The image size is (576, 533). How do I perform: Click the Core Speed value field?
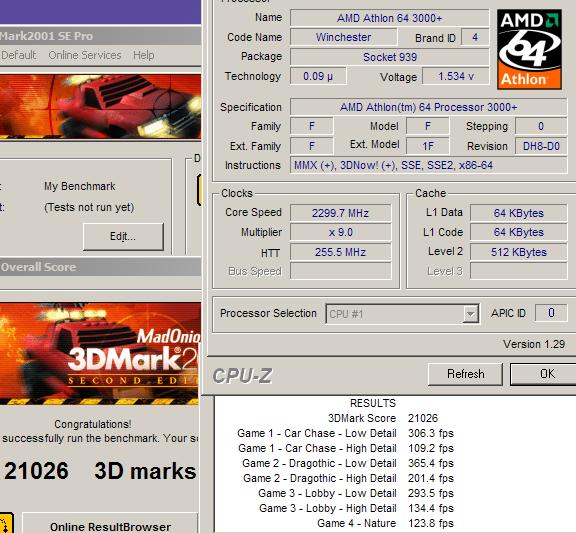[340, 213]
